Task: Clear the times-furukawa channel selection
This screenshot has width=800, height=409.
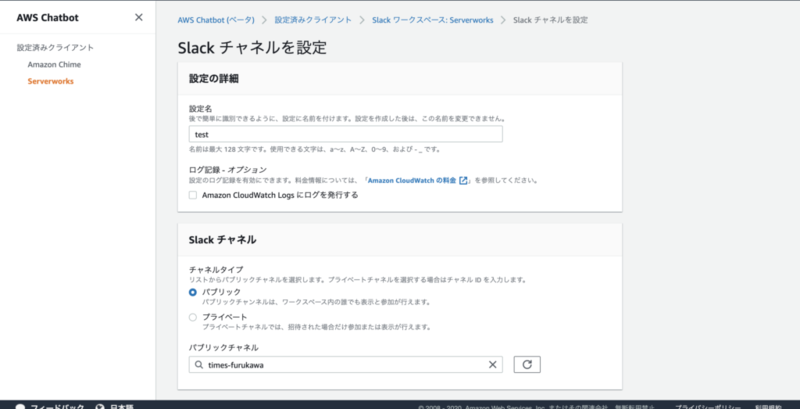Action: (x=492, y=365)
